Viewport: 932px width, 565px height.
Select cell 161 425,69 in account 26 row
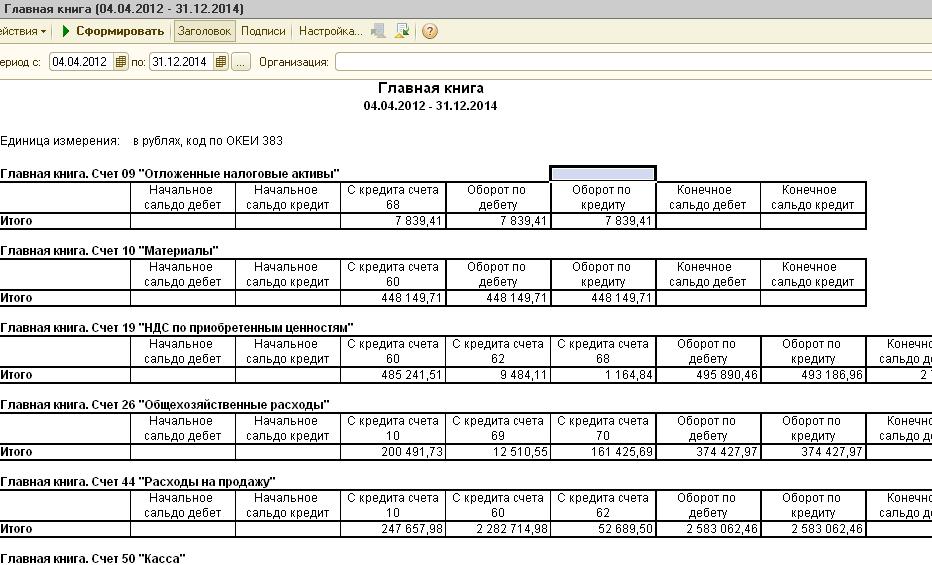pyautogui.click(x=603, y=452)
